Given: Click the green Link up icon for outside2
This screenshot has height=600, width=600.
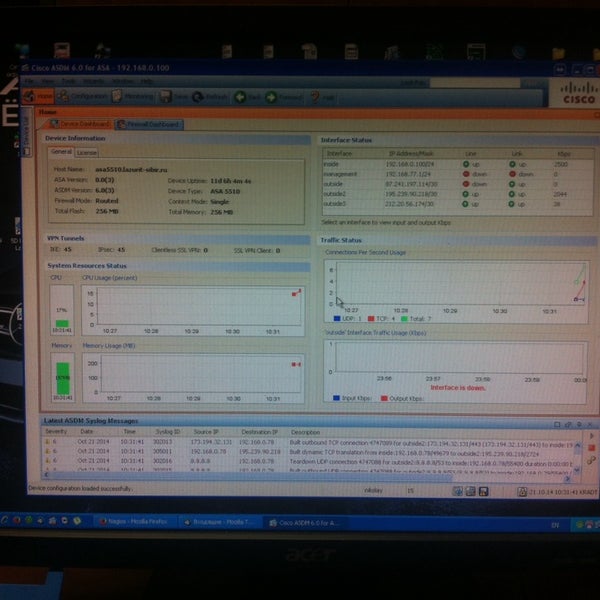Looking at the screenshot, I should point(512,194).
